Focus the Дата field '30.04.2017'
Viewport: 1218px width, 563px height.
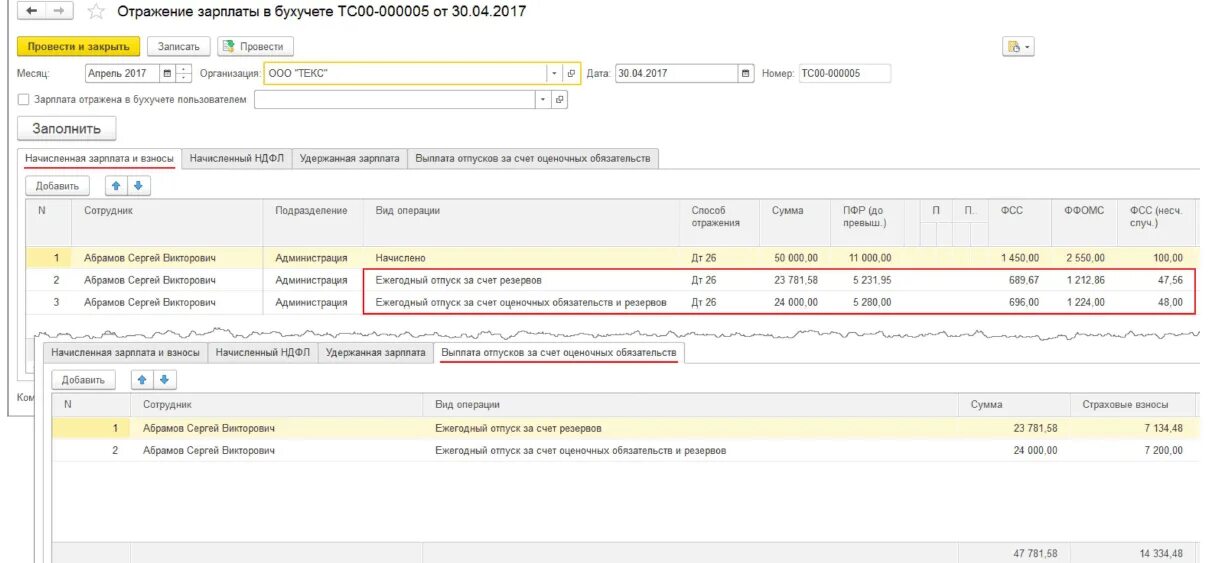tap(676, 73)
